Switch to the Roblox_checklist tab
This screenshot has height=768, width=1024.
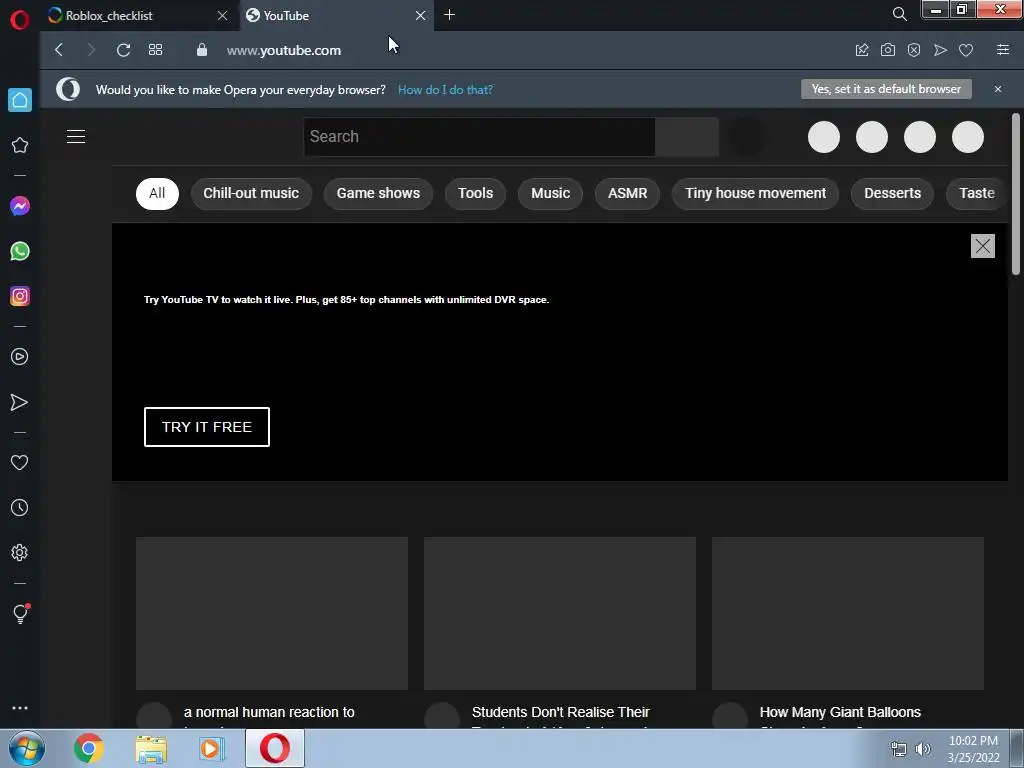[132, 15]
